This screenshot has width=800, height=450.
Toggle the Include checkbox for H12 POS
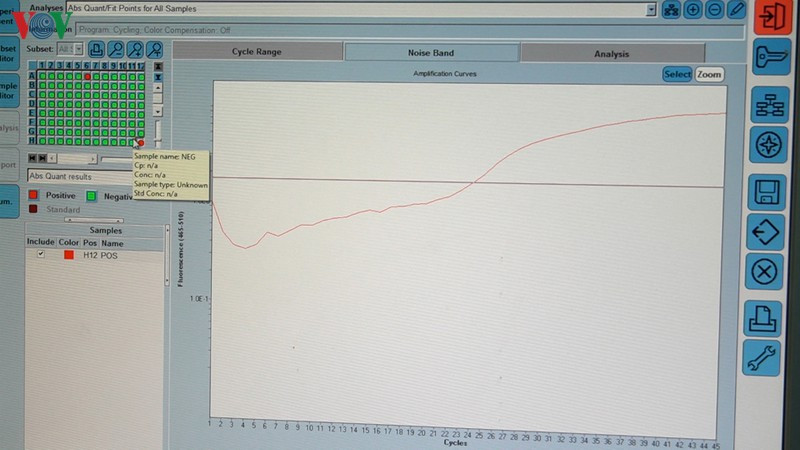[x=41, y=255]
